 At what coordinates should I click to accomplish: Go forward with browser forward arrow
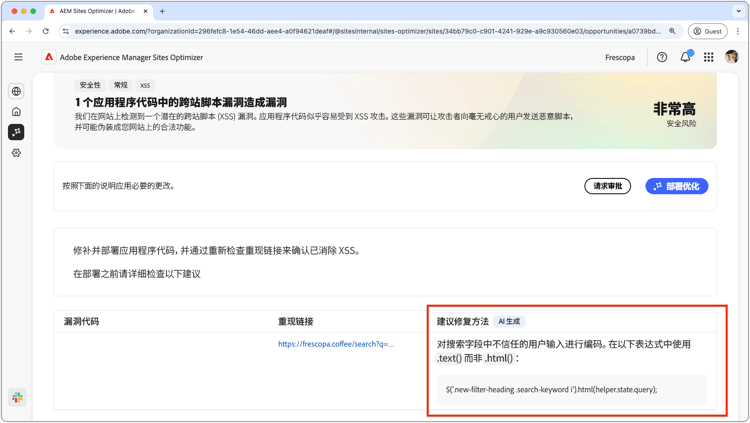(x=29, y=31)
